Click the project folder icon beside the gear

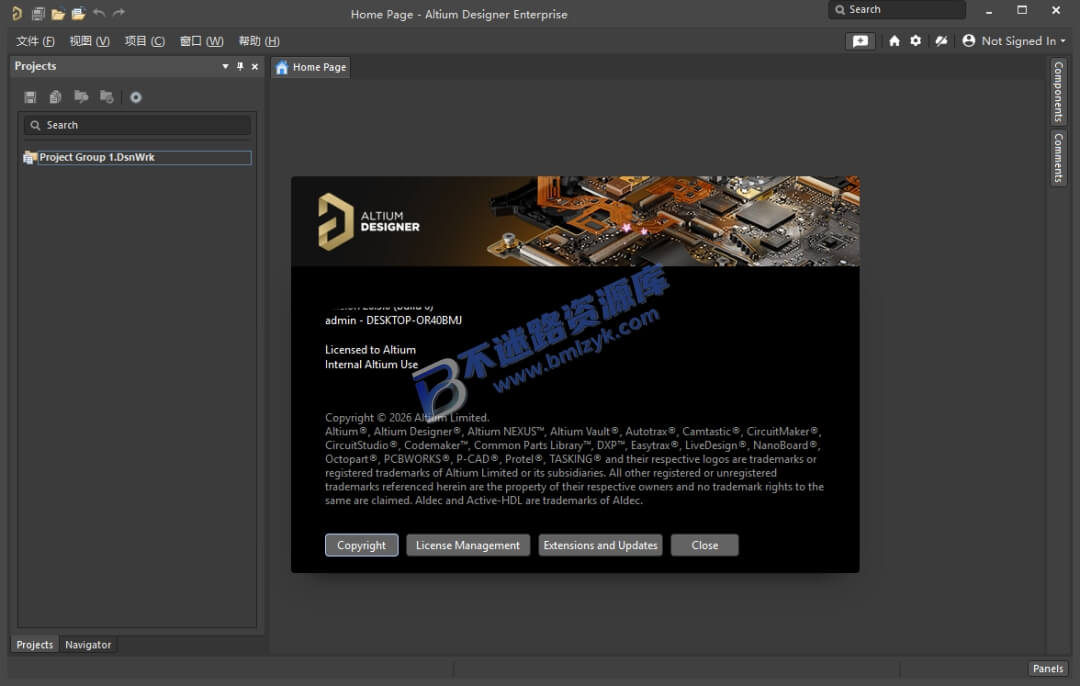click(x=106, y=96)
